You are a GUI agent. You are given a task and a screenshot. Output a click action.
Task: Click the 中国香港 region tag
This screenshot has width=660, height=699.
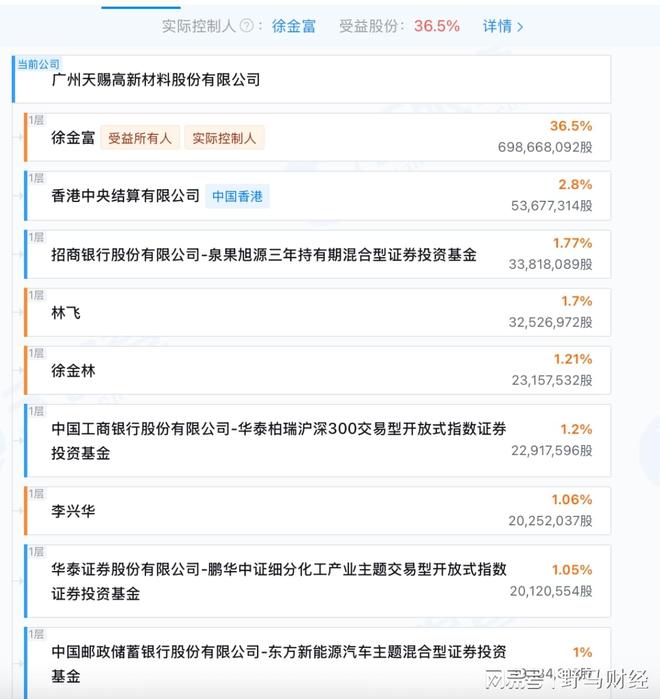tap(237, 196)
